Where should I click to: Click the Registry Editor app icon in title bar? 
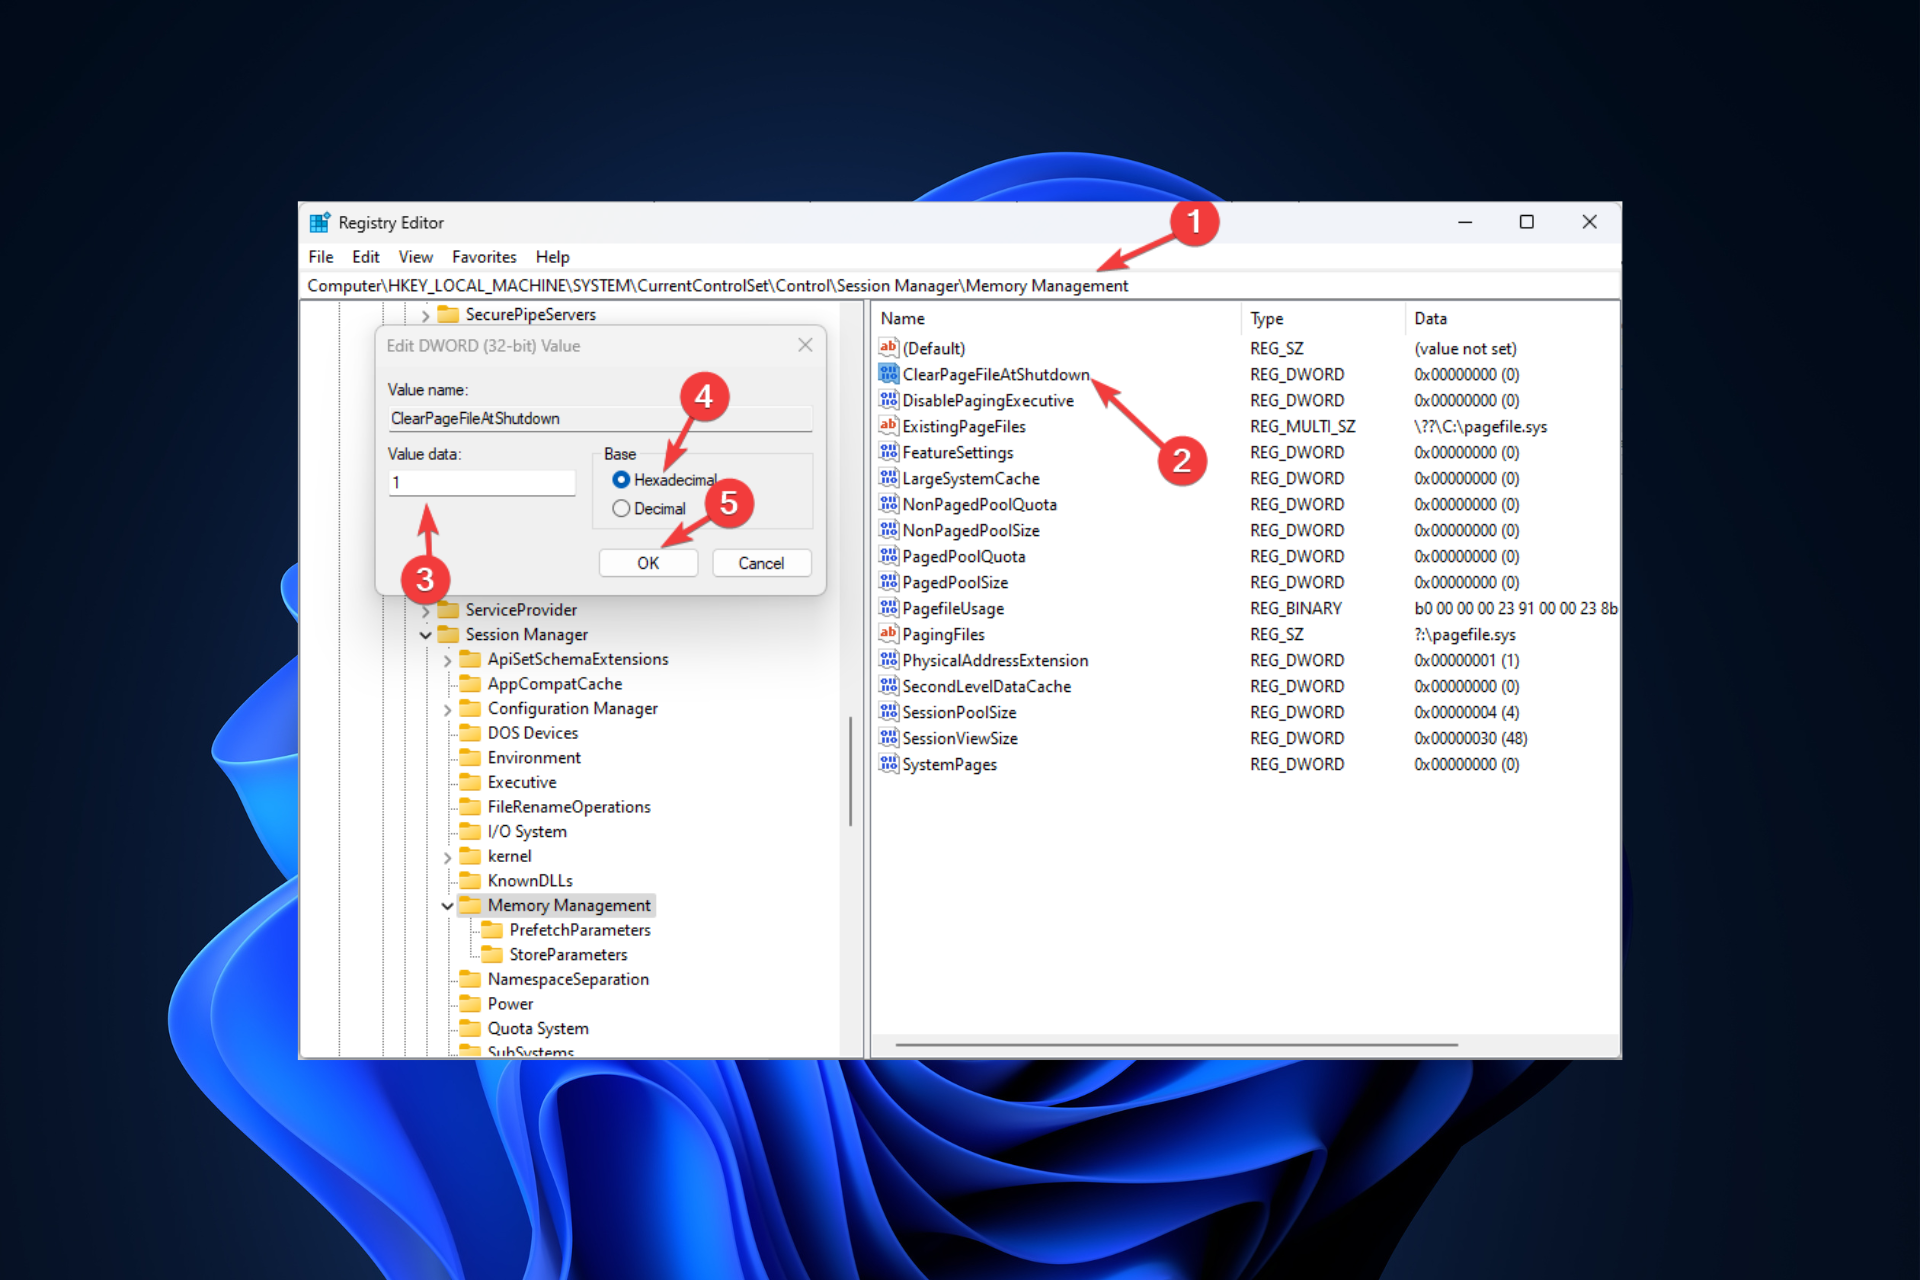point(319,222)
